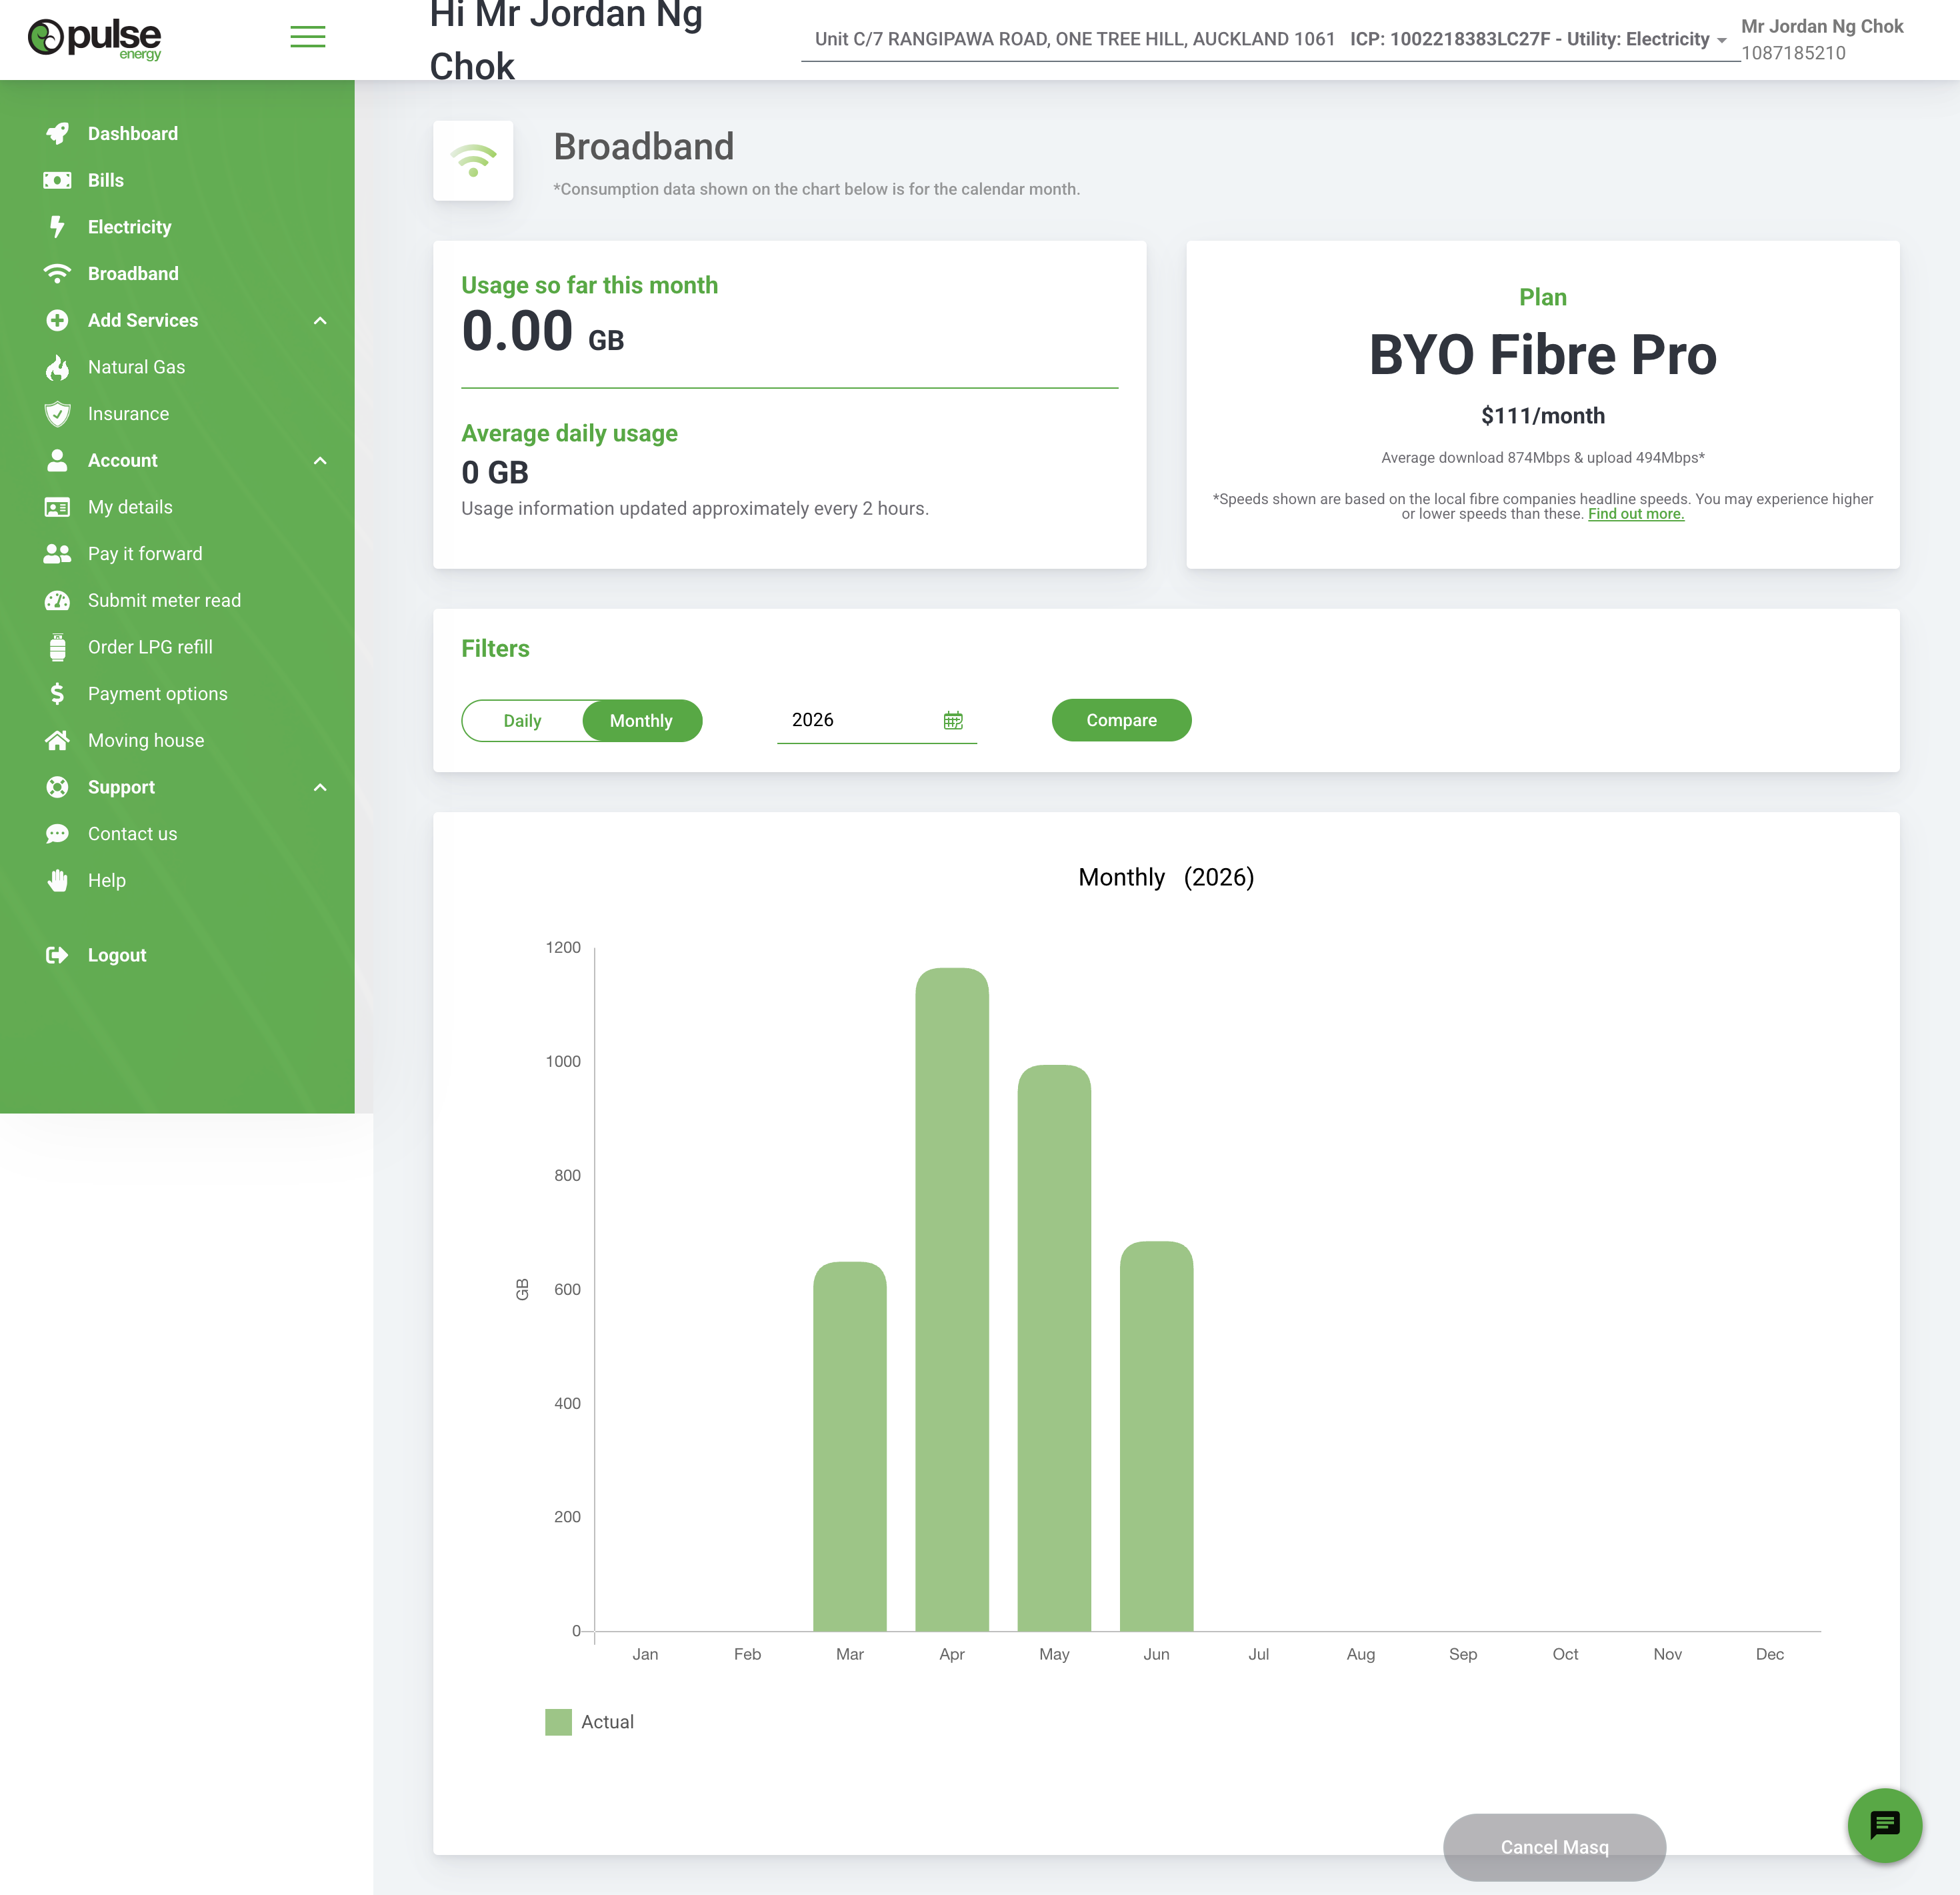Viewport: 1960px width, 1895px height.
Task: Click the June usage bar
Action: 1157,1436
